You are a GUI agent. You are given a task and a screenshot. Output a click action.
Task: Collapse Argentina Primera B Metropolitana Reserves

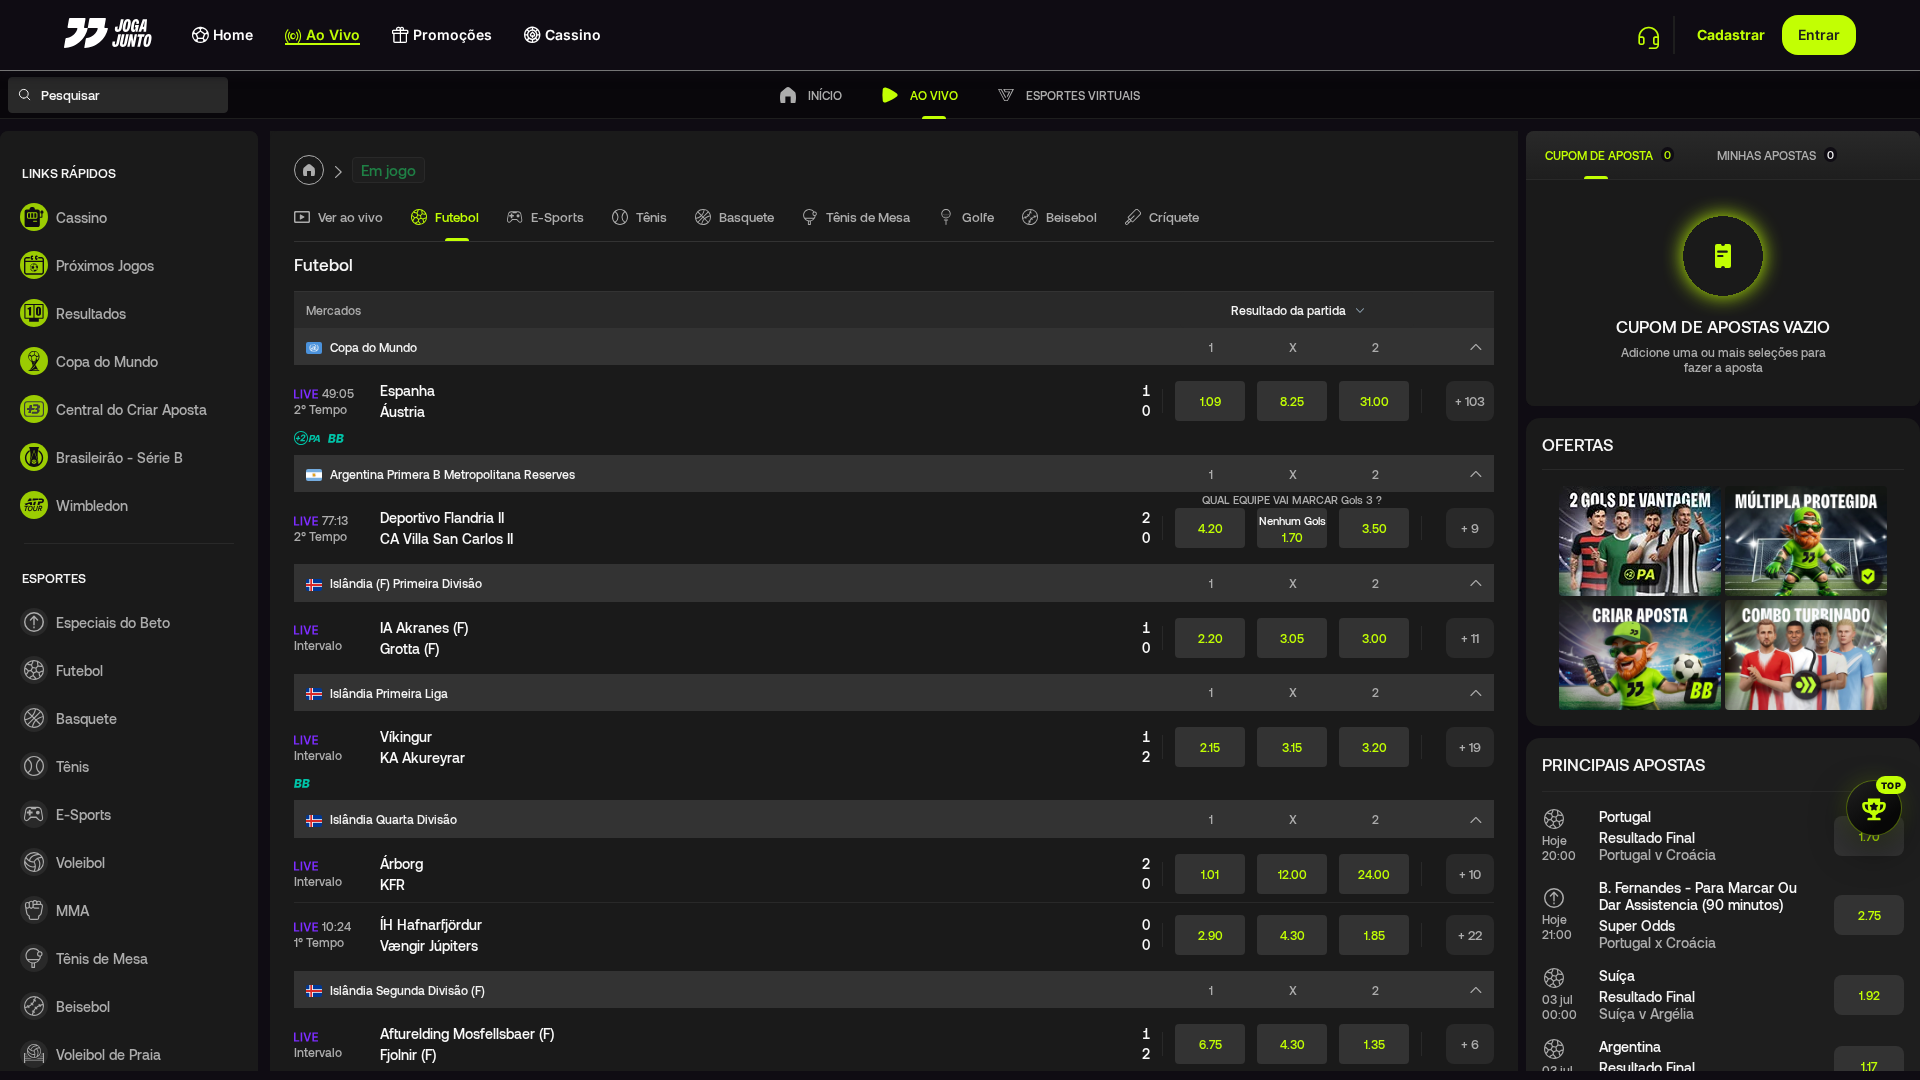click(x=1476, y=474)
